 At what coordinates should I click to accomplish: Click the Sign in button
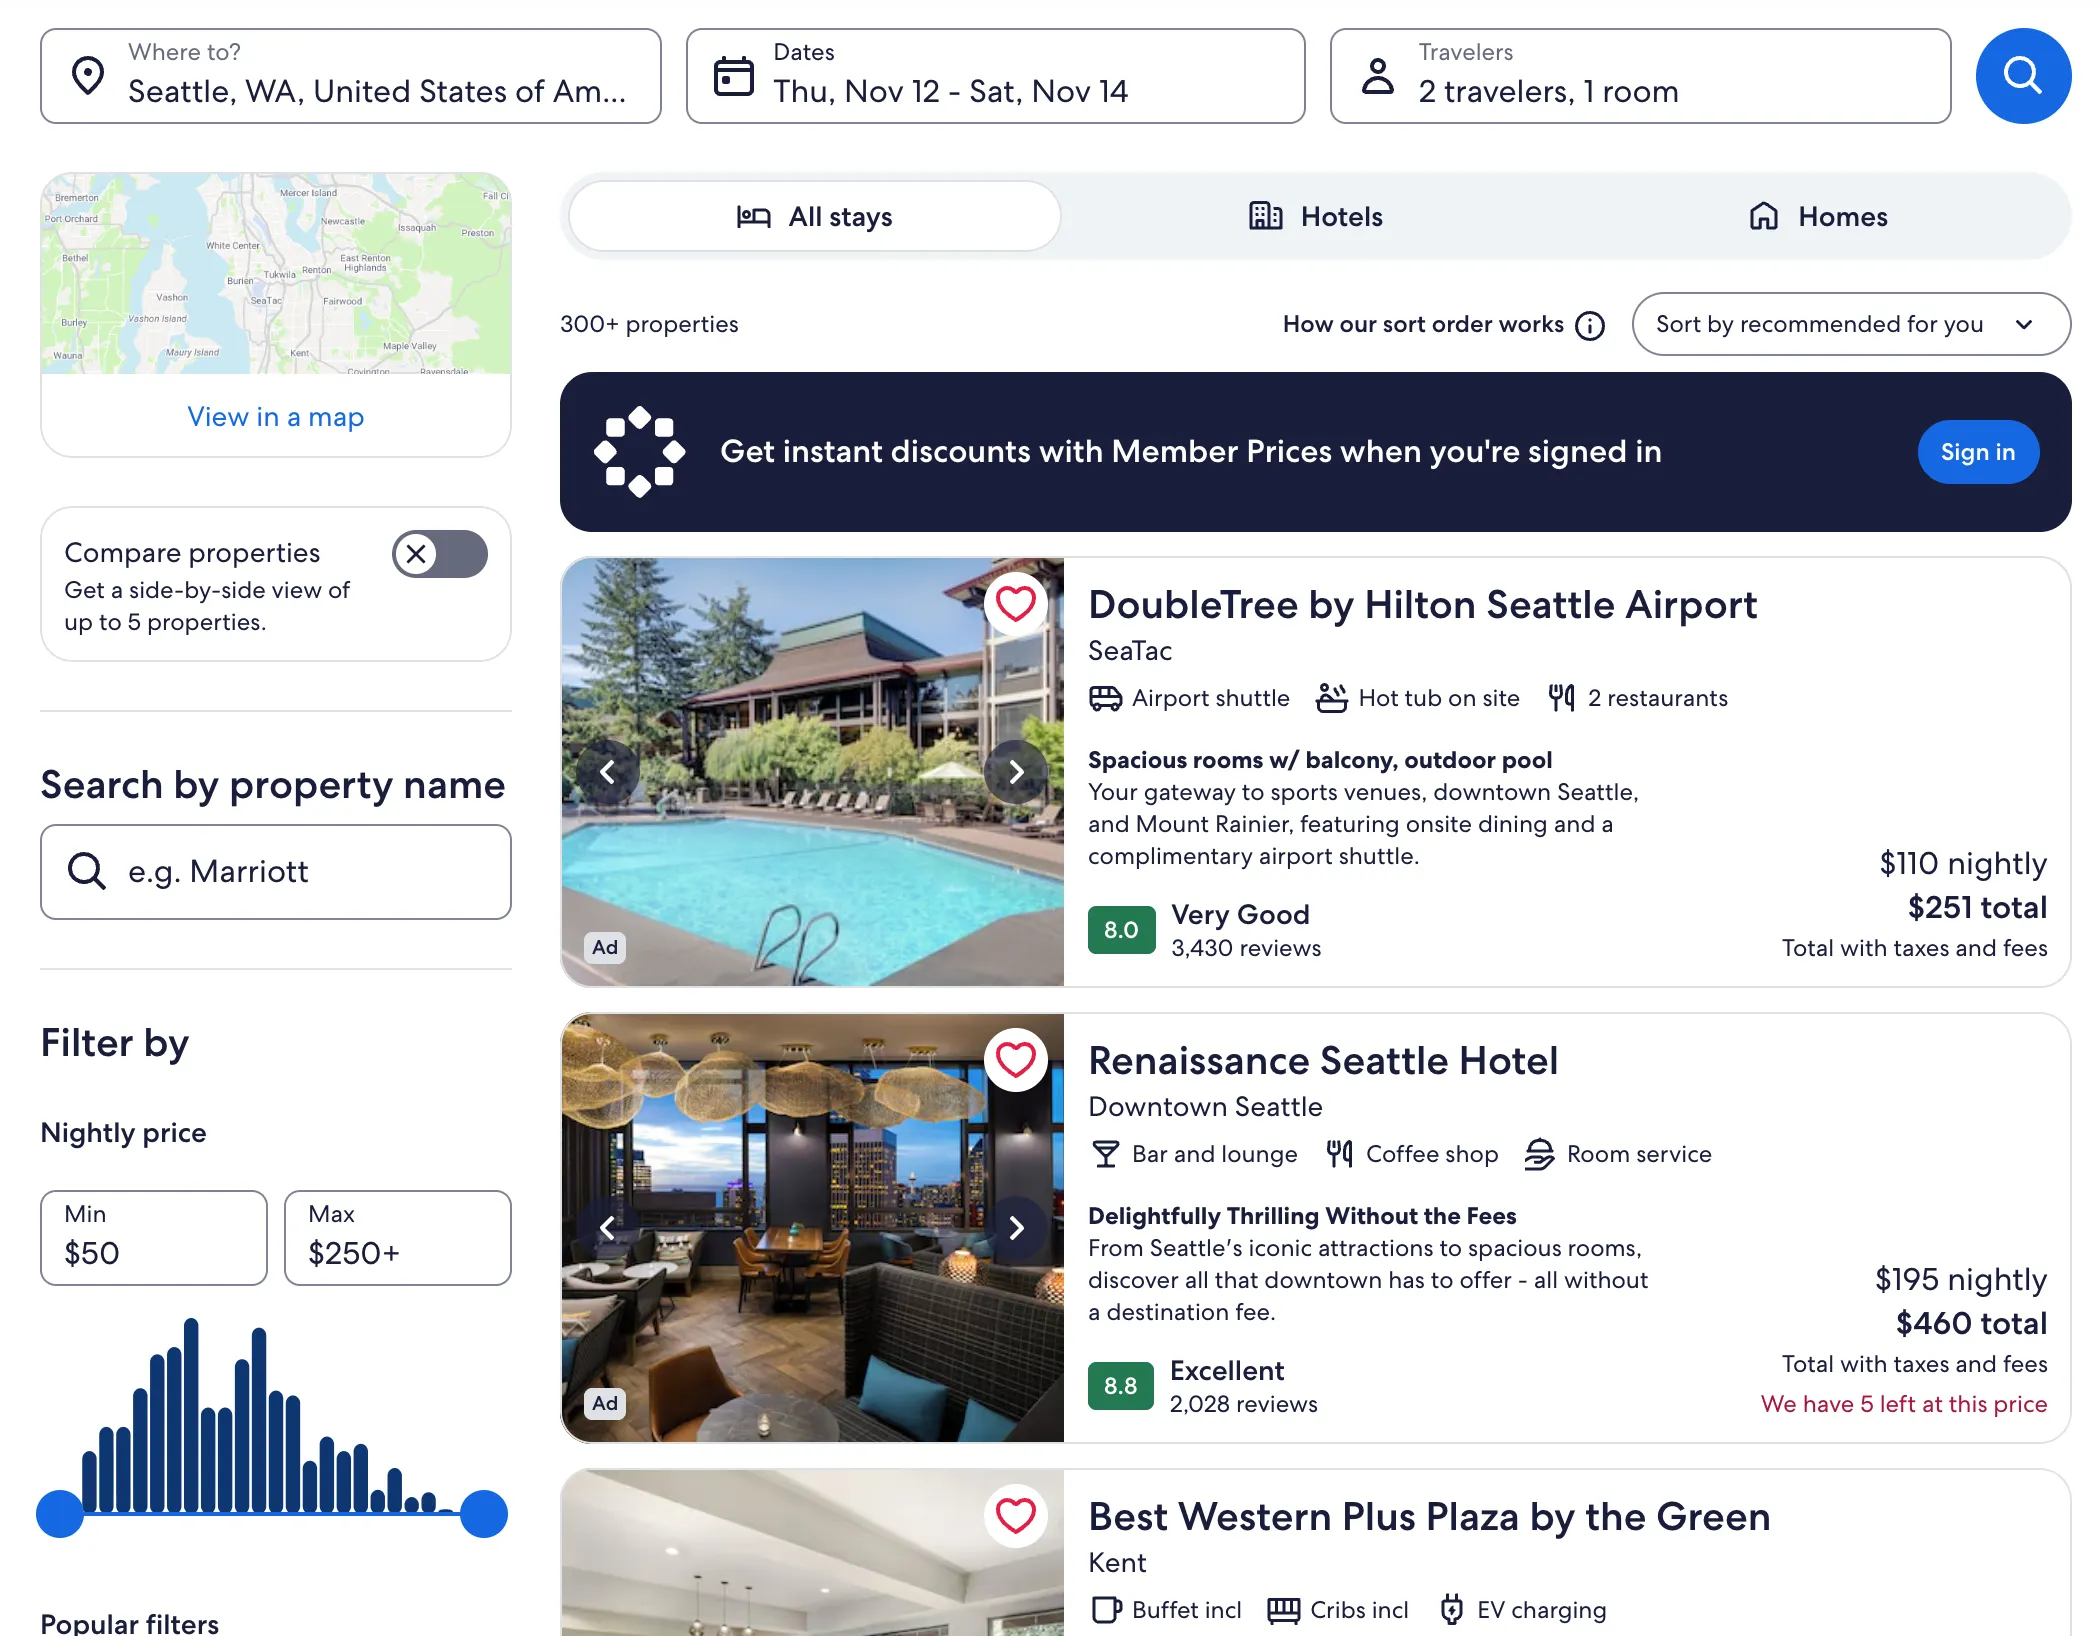[x=1977, y=452]
